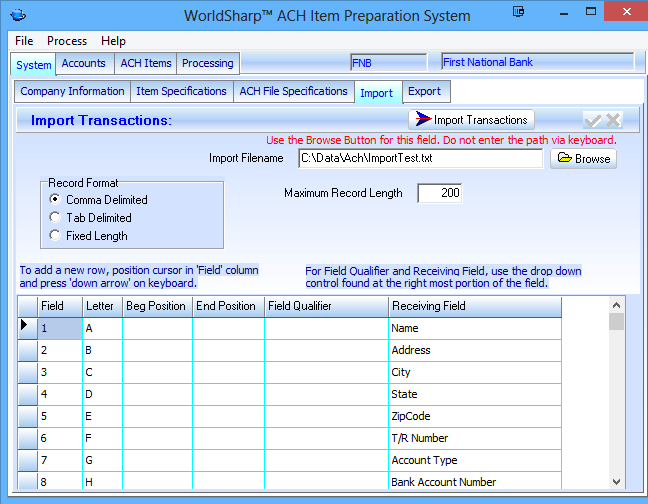Click the green checkmark save icon
This screenshot has width=648, height=504.
(x=593, y=120)
